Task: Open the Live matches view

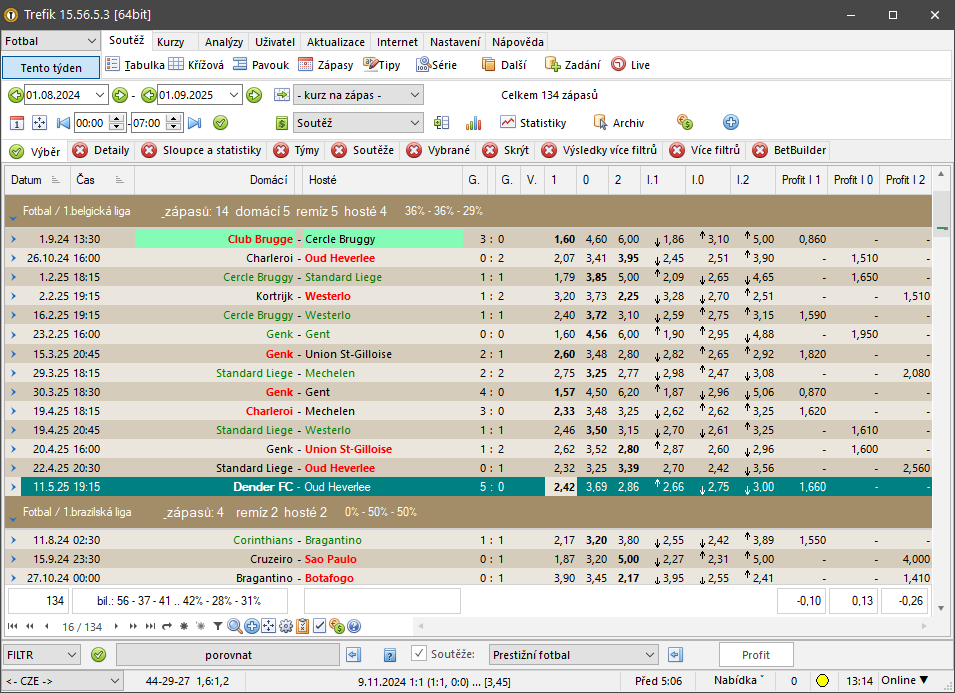Action: (630, 65)
